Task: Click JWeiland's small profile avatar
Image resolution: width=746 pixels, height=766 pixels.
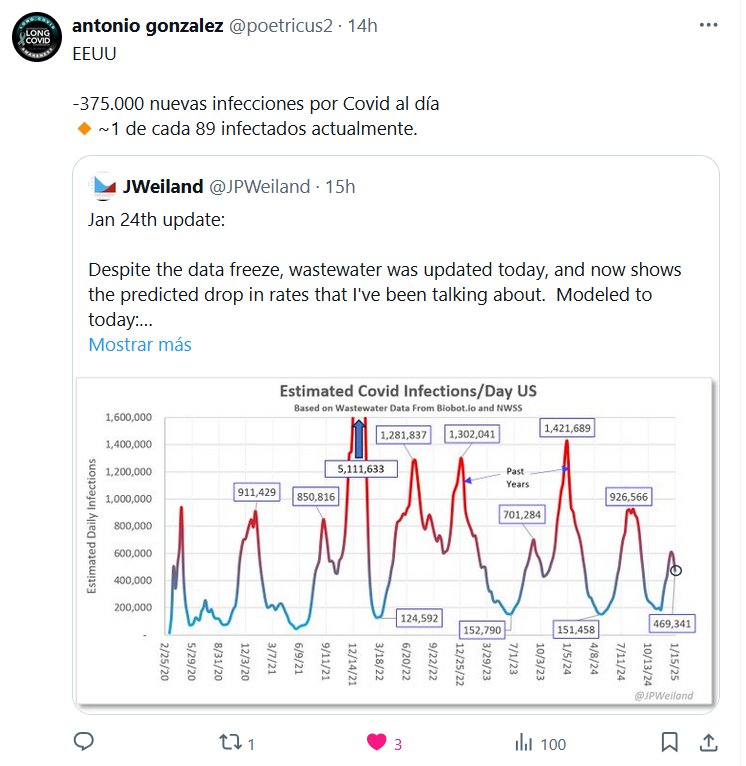Action: (103, 186)
